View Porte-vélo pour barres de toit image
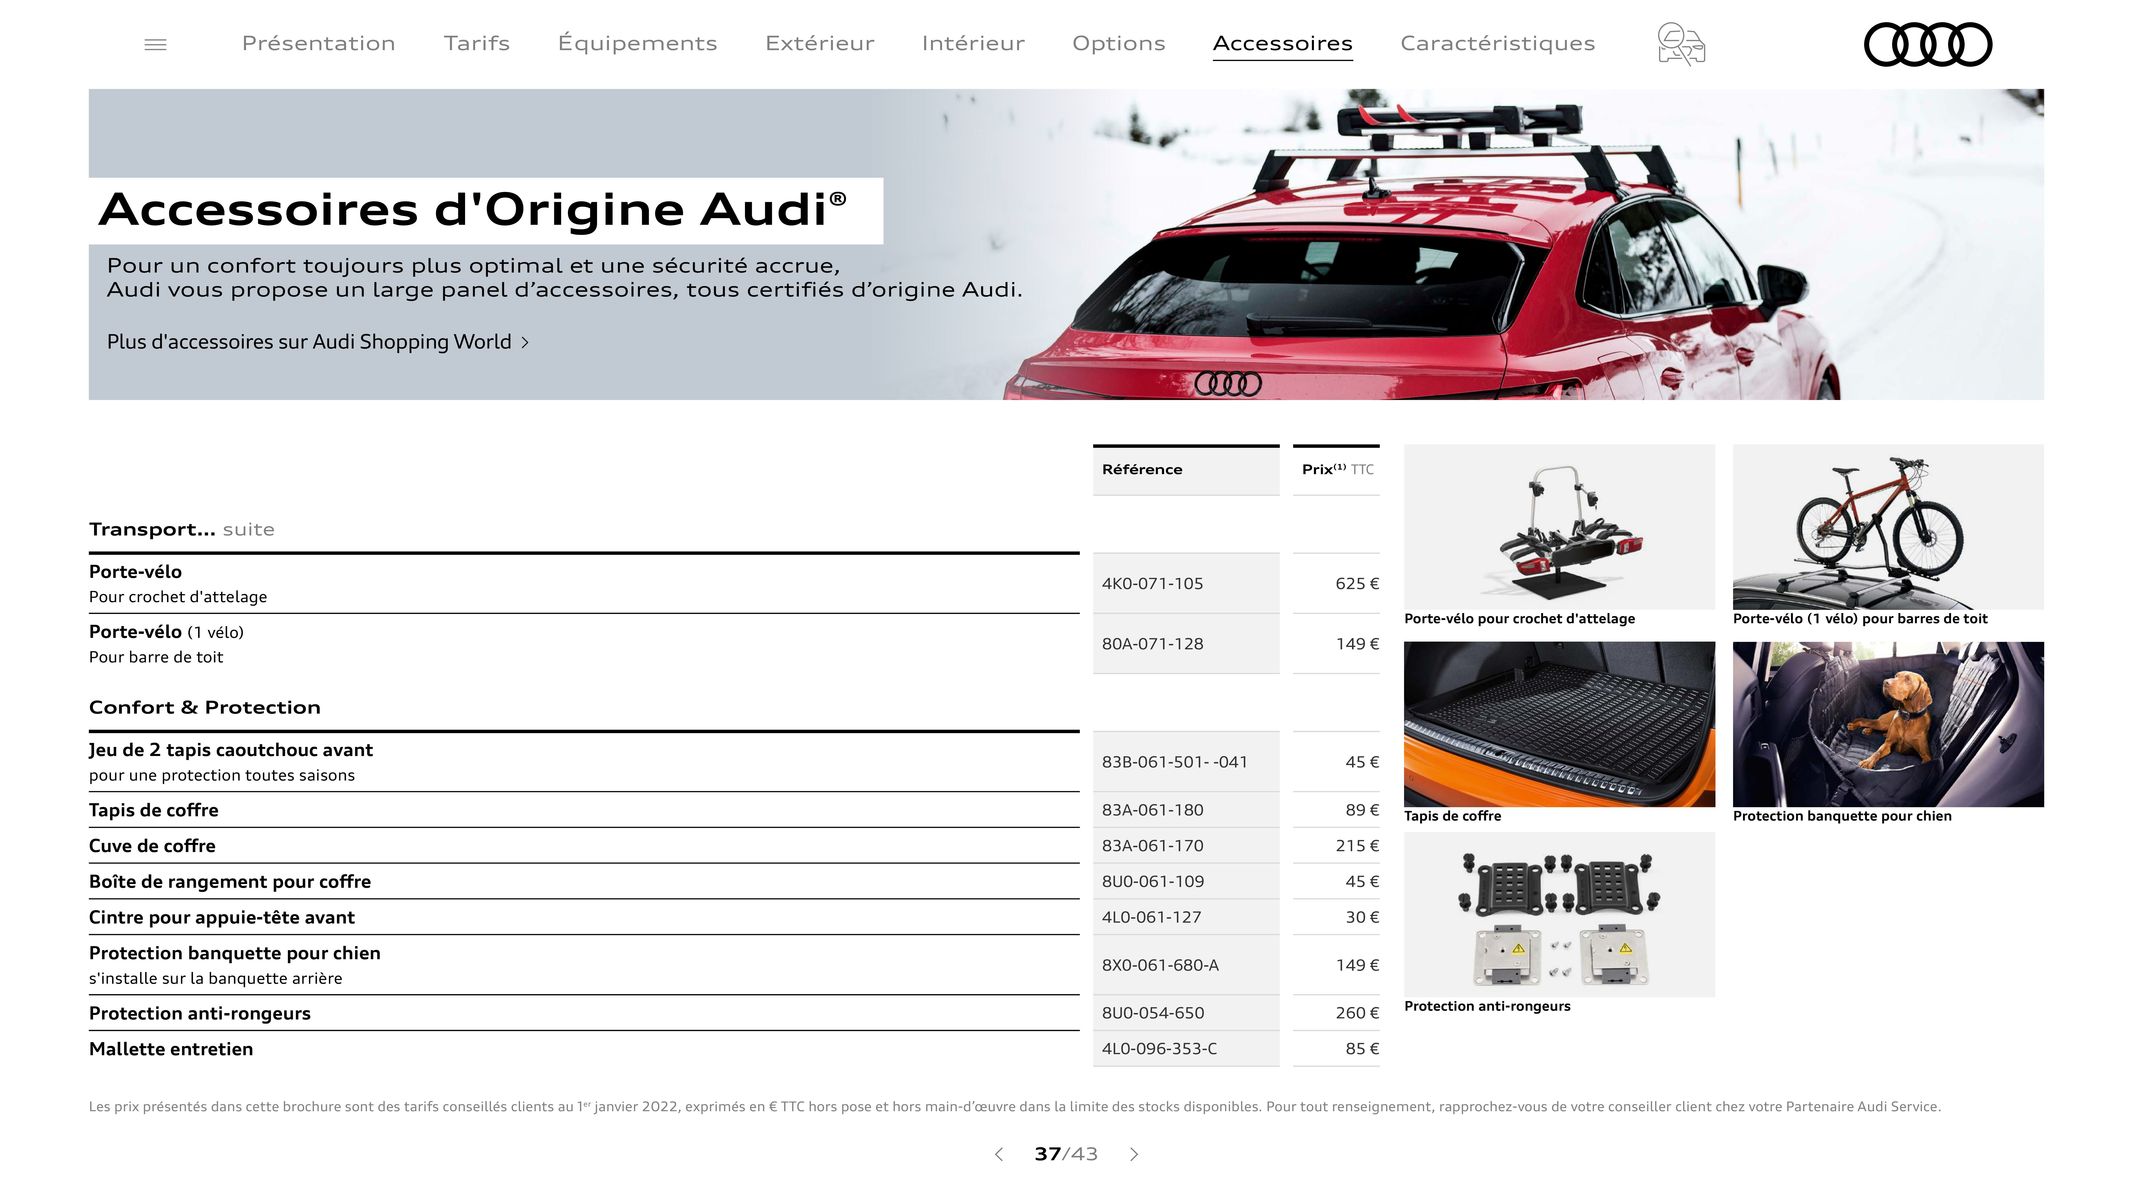Viewport: 2133px width, 1200px height. 1888,527
